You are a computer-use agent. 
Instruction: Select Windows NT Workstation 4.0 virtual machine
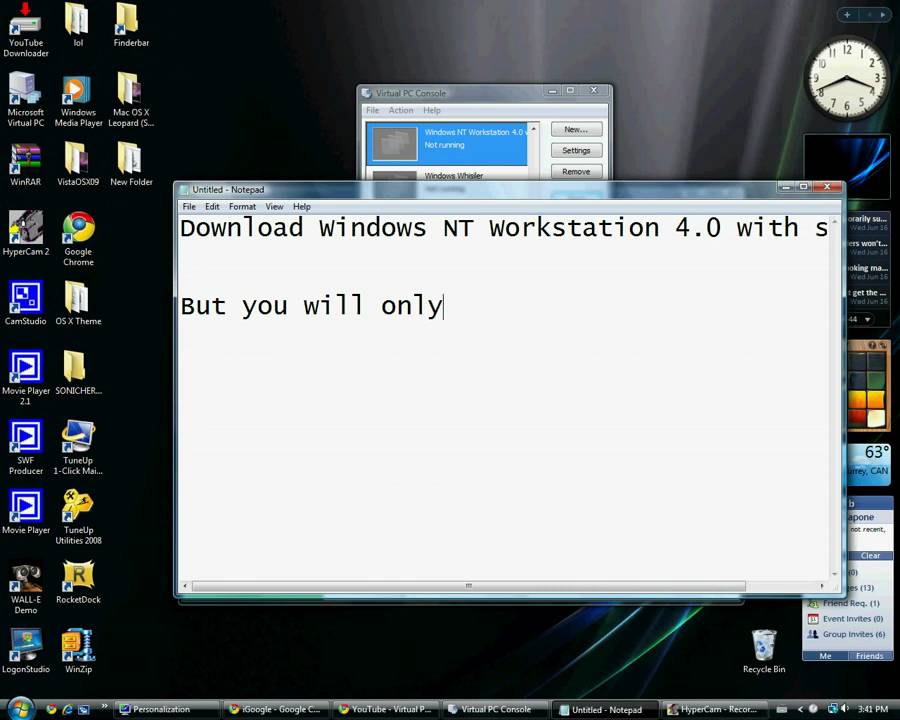click(447, 144)
